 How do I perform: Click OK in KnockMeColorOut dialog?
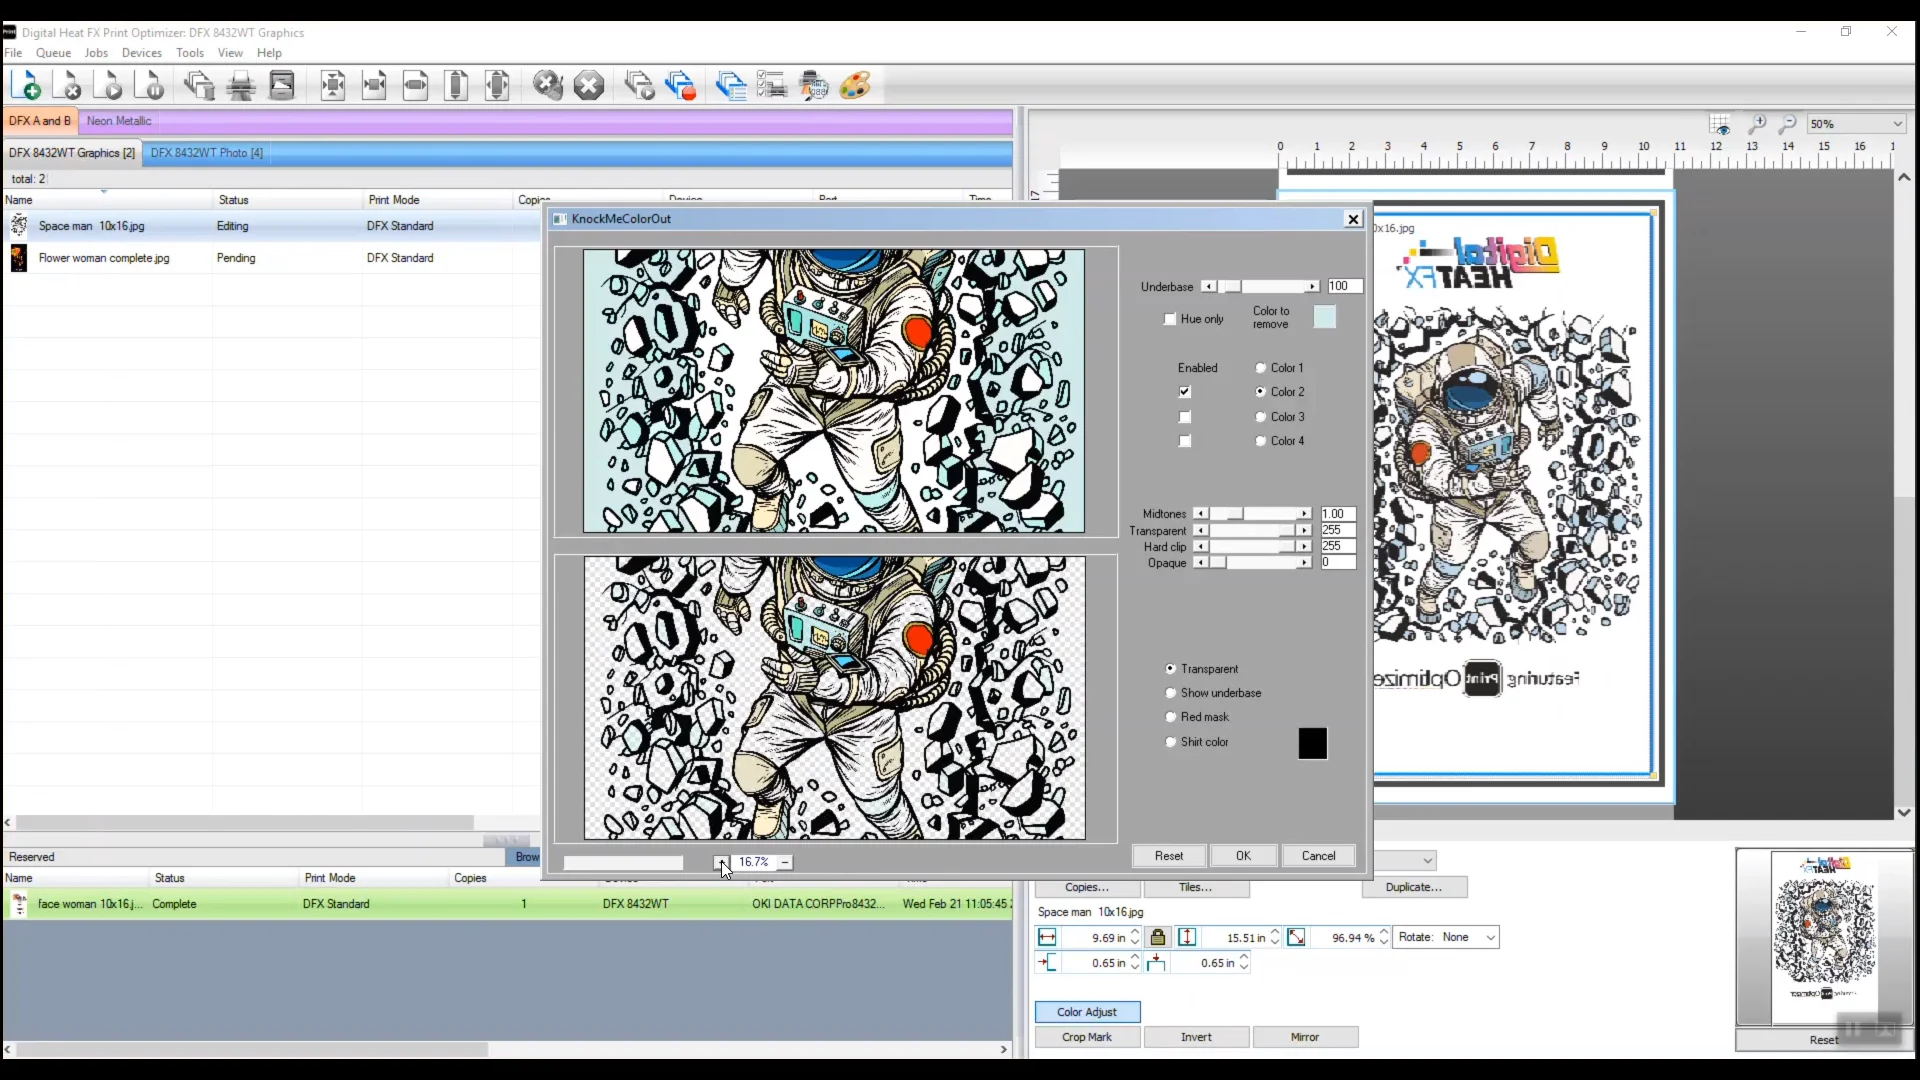point(1243,856)
